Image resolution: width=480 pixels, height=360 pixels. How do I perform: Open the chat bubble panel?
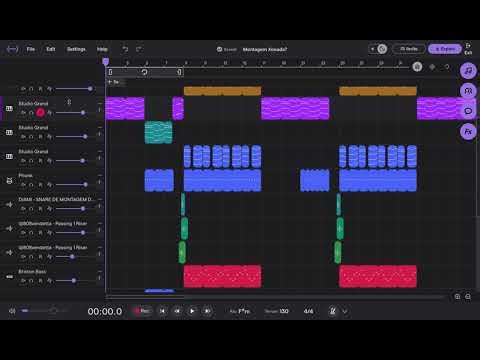(468, 111)
